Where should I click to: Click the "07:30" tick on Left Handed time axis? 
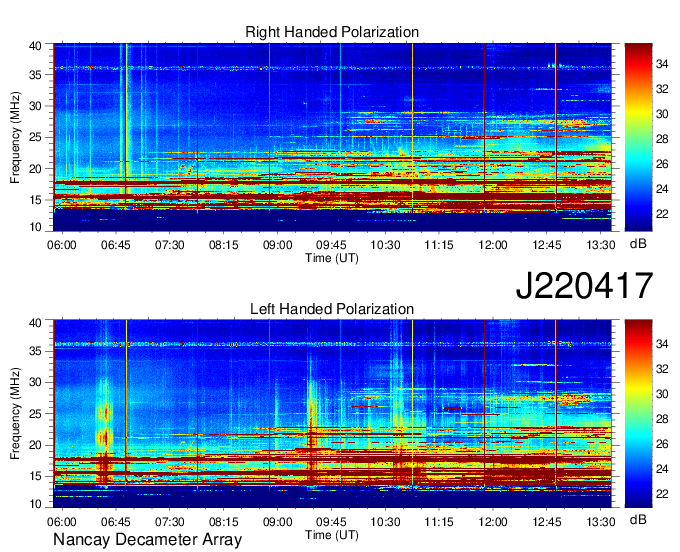point(170,522)
